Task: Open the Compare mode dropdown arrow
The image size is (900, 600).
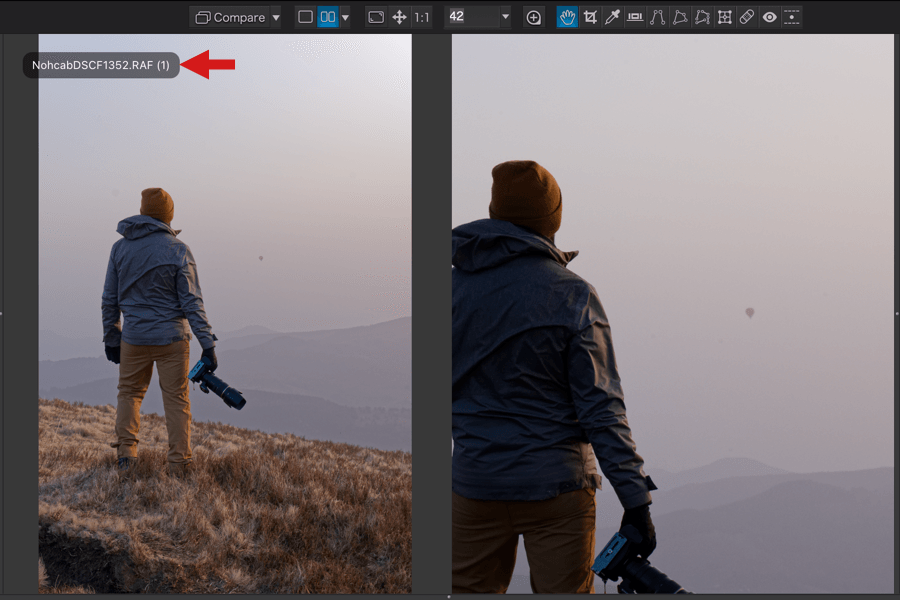Action: click(276, 17)
